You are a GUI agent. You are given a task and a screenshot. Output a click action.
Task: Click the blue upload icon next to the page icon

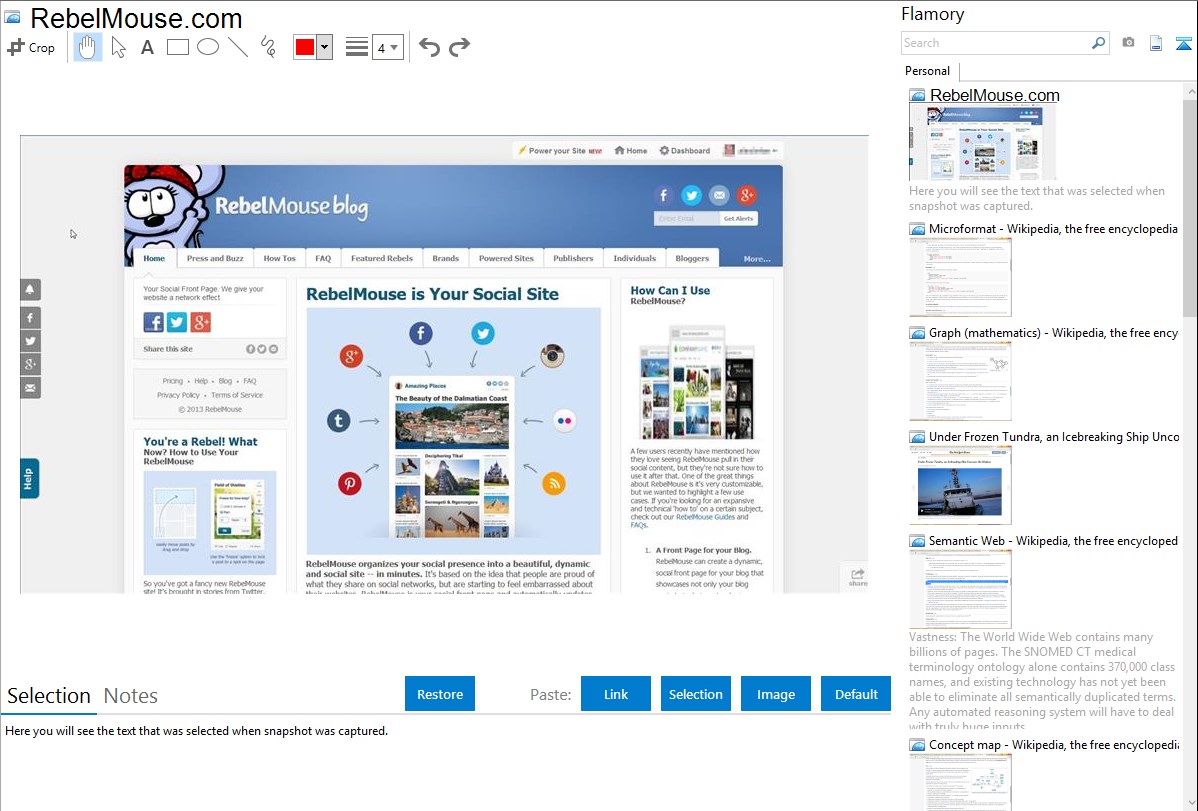click(1183, 43)
